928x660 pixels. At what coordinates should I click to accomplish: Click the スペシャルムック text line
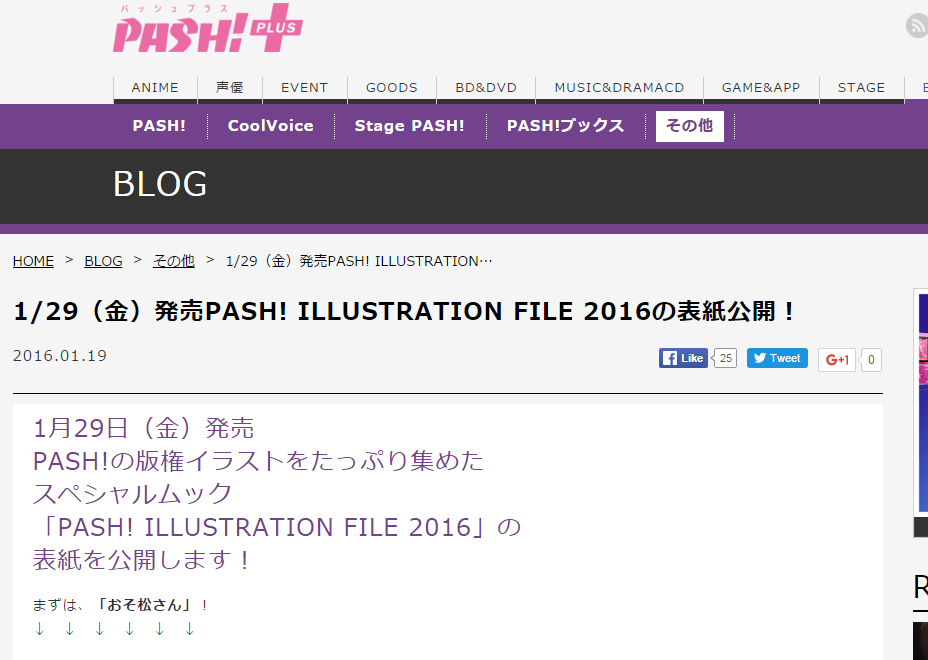[x=132, y=494]
